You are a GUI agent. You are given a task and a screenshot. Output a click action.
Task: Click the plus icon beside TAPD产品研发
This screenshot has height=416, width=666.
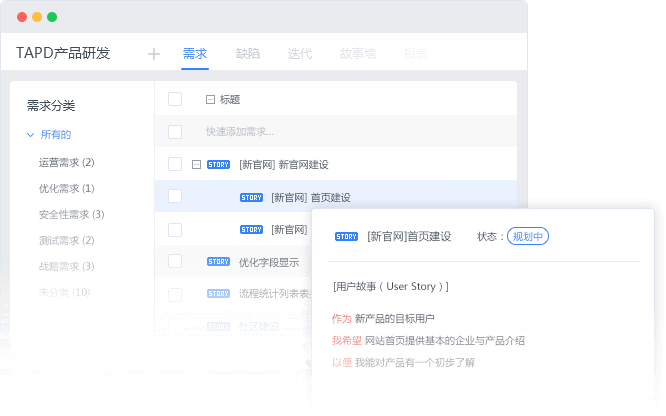click(x=154, y=54)
